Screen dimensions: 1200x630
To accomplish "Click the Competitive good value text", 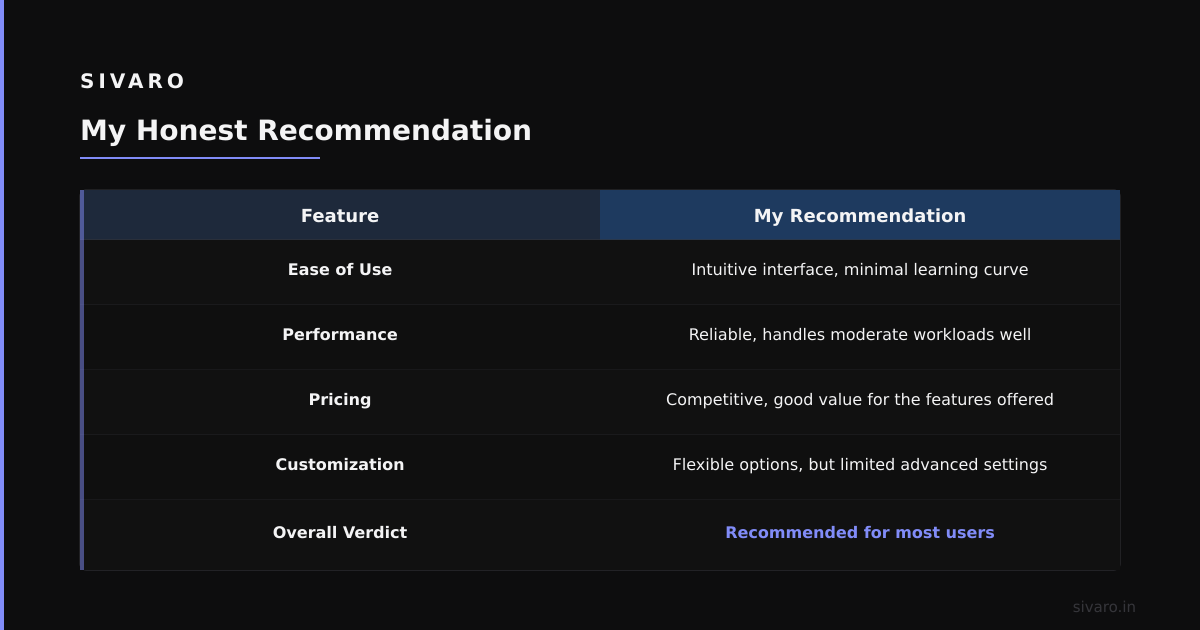I will pos(860,400).
